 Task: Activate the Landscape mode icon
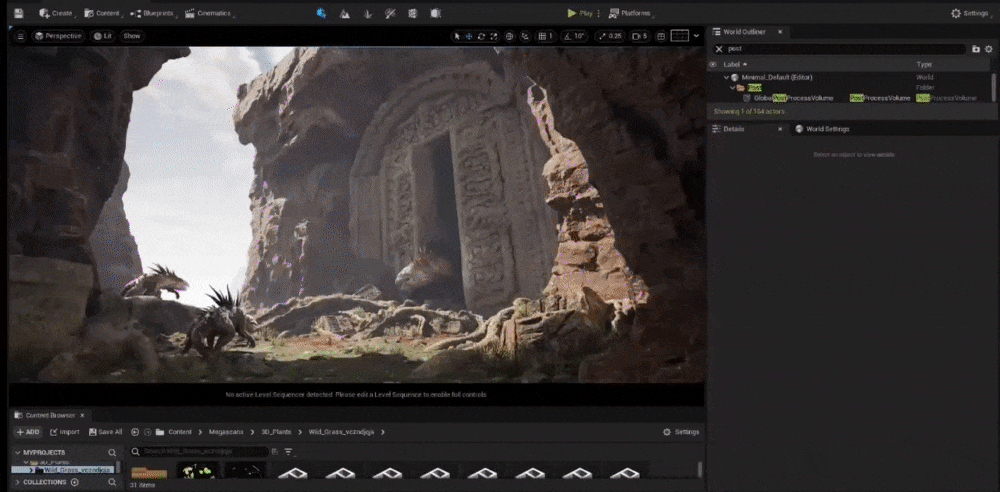point(345,14)
